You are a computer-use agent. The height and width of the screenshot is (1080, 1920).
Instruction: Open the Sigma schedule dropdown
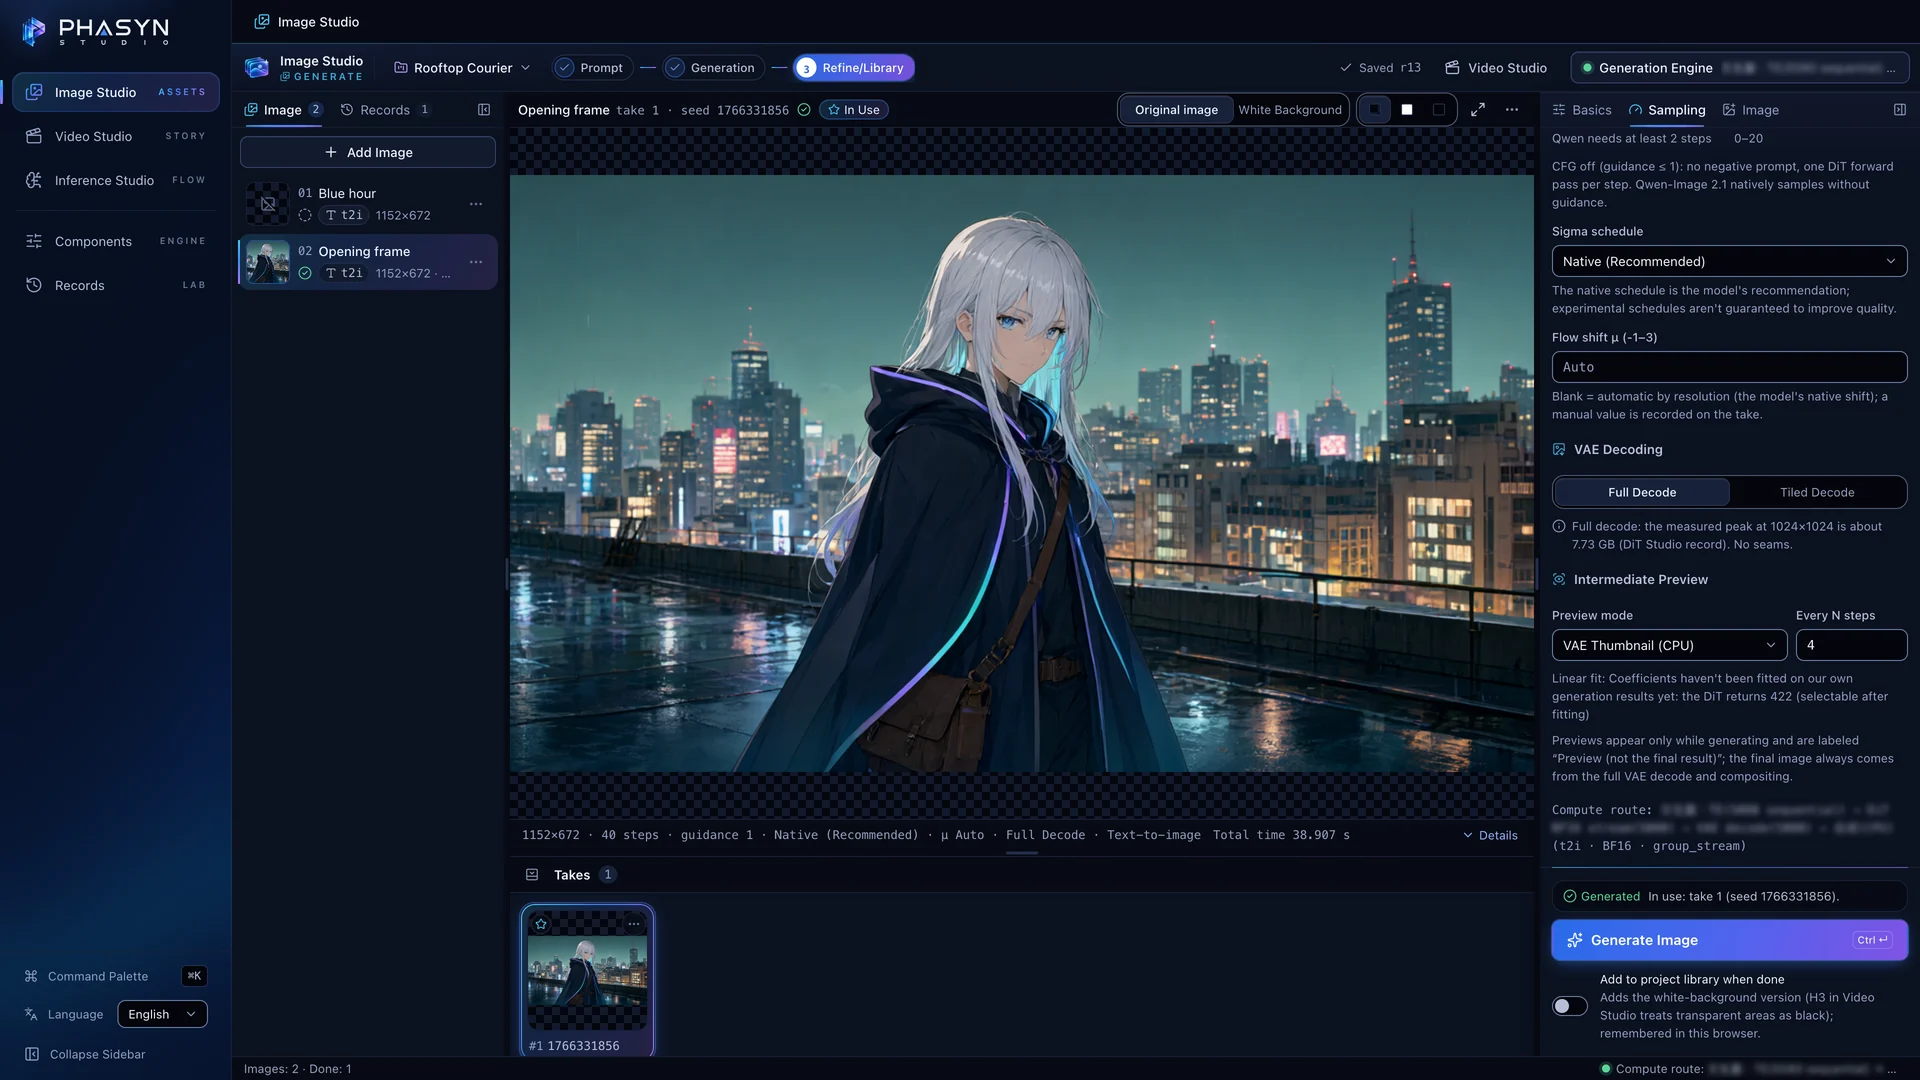[1729, 261]
